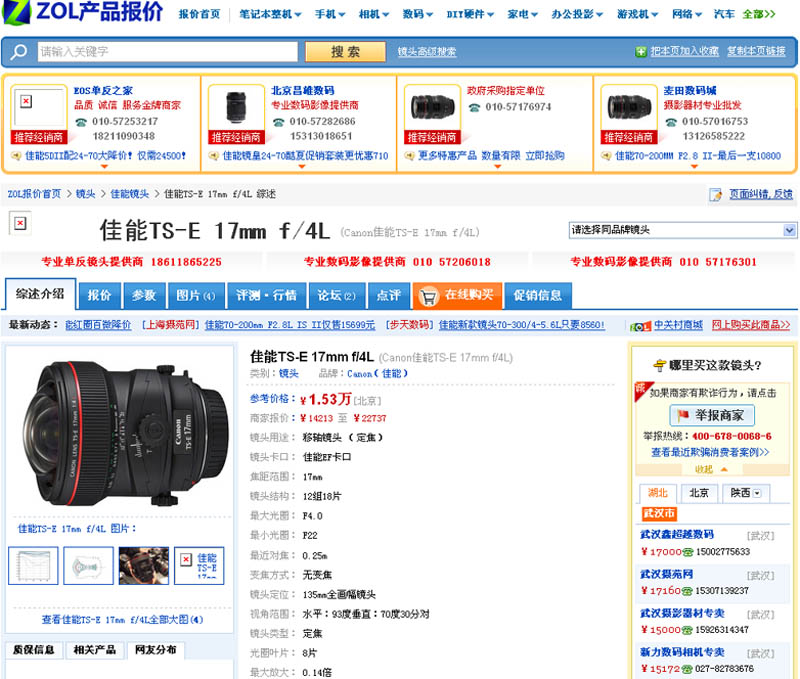This screenshot has width=800, height=679.
Task: Click 查看佳能TS-E 17mm f/4L全部大图 link
Action: [x=122, y=620]
